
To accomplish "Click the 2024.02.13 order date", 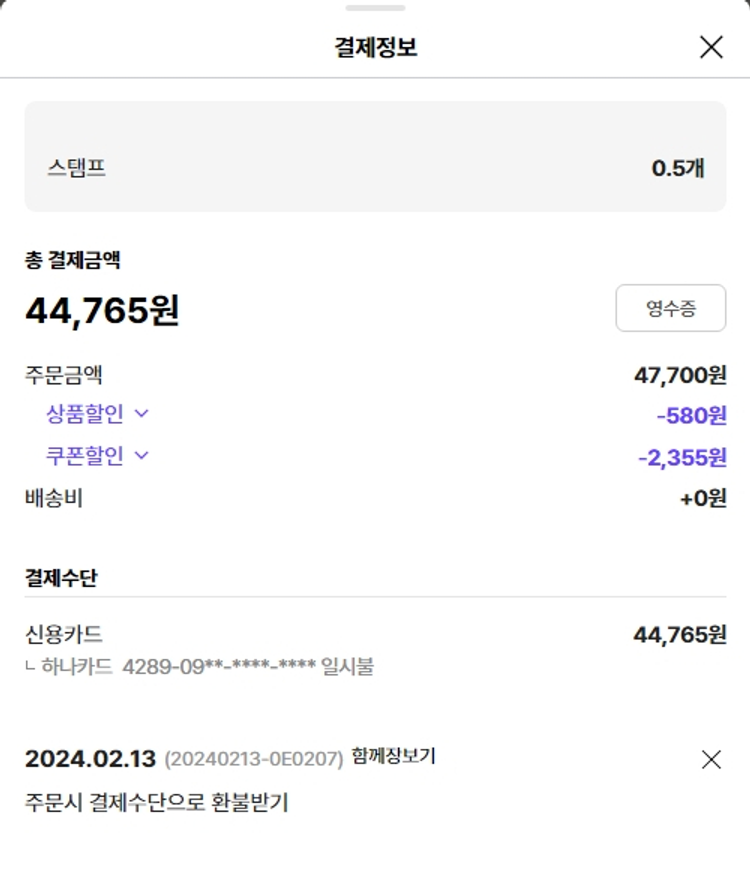I will 91,759.
